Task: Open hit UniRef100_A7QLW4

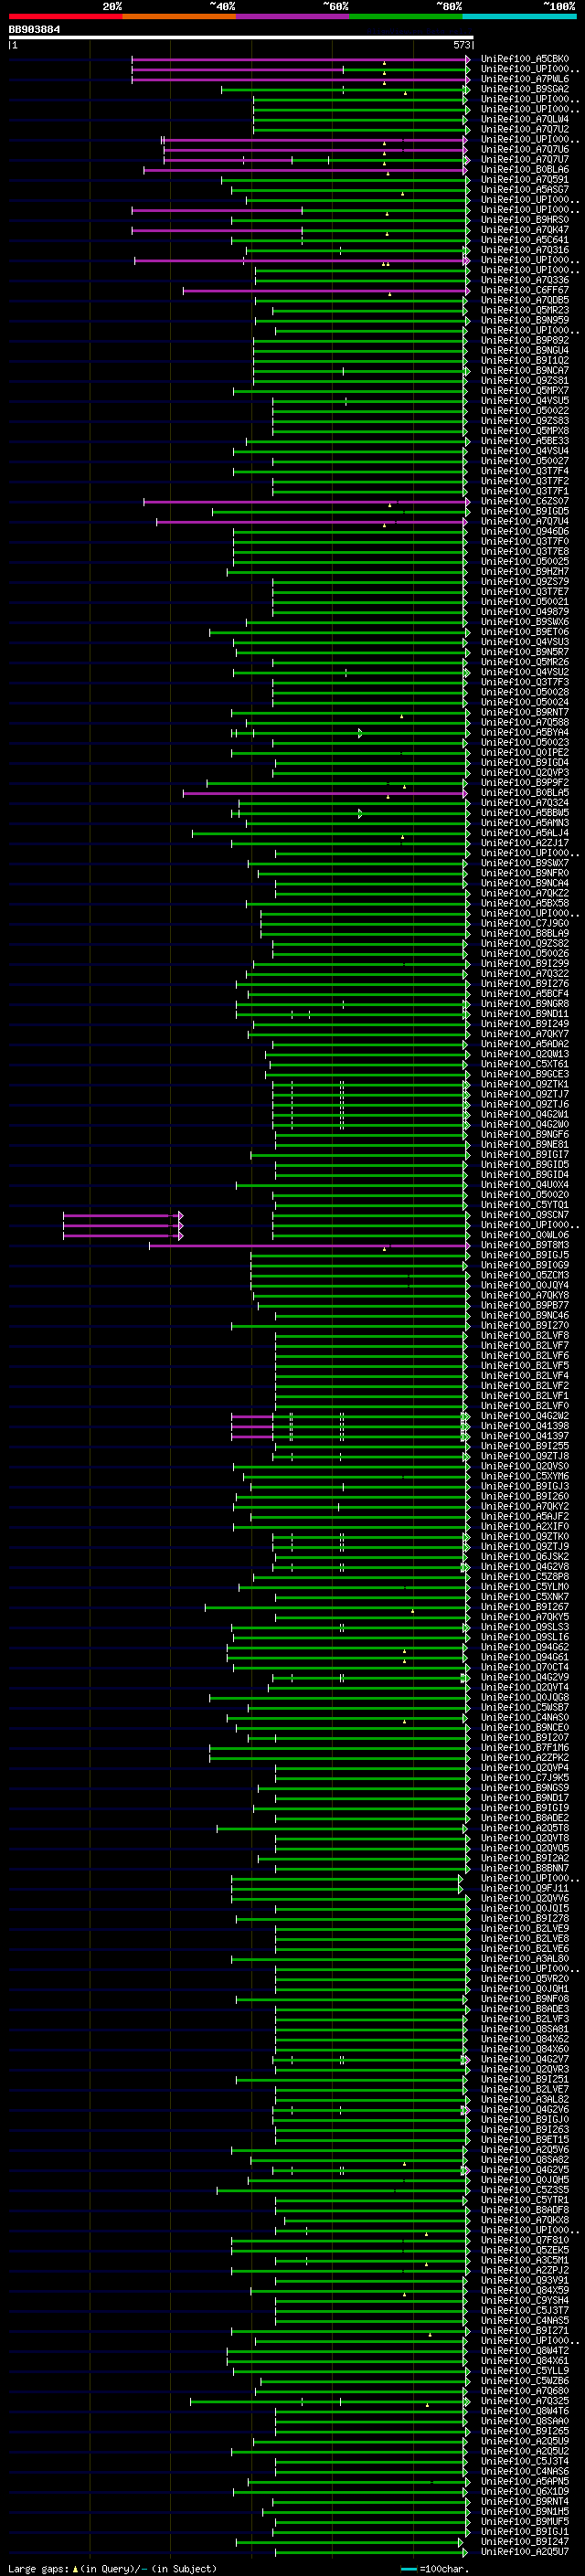Action: pos(524,119)
